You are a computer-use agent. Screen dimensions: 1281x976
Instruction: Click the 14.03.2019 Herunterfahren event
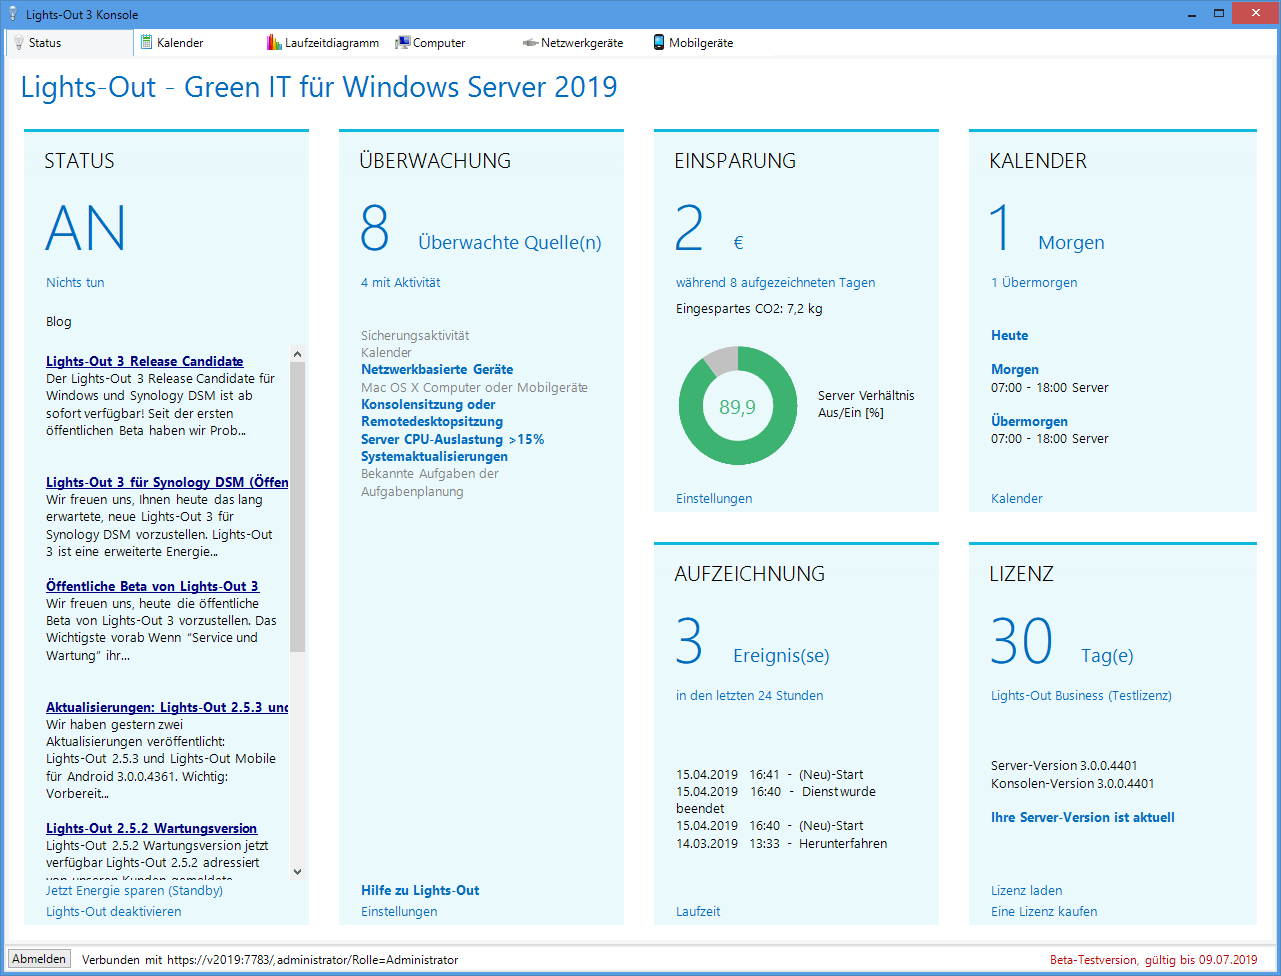pos(781,843)
